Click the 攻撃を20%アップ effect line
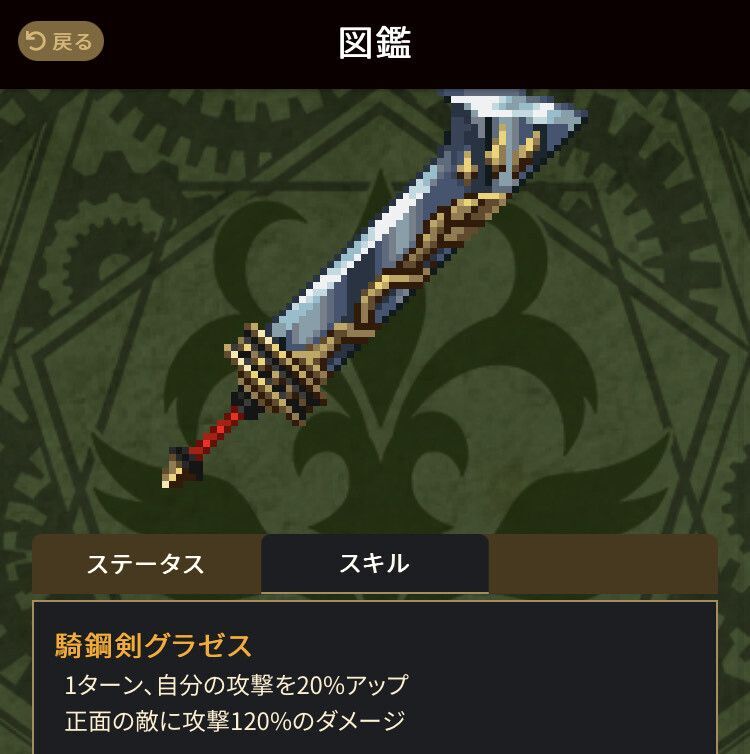This screenshot has height=754, width=750. coord(236,685)
